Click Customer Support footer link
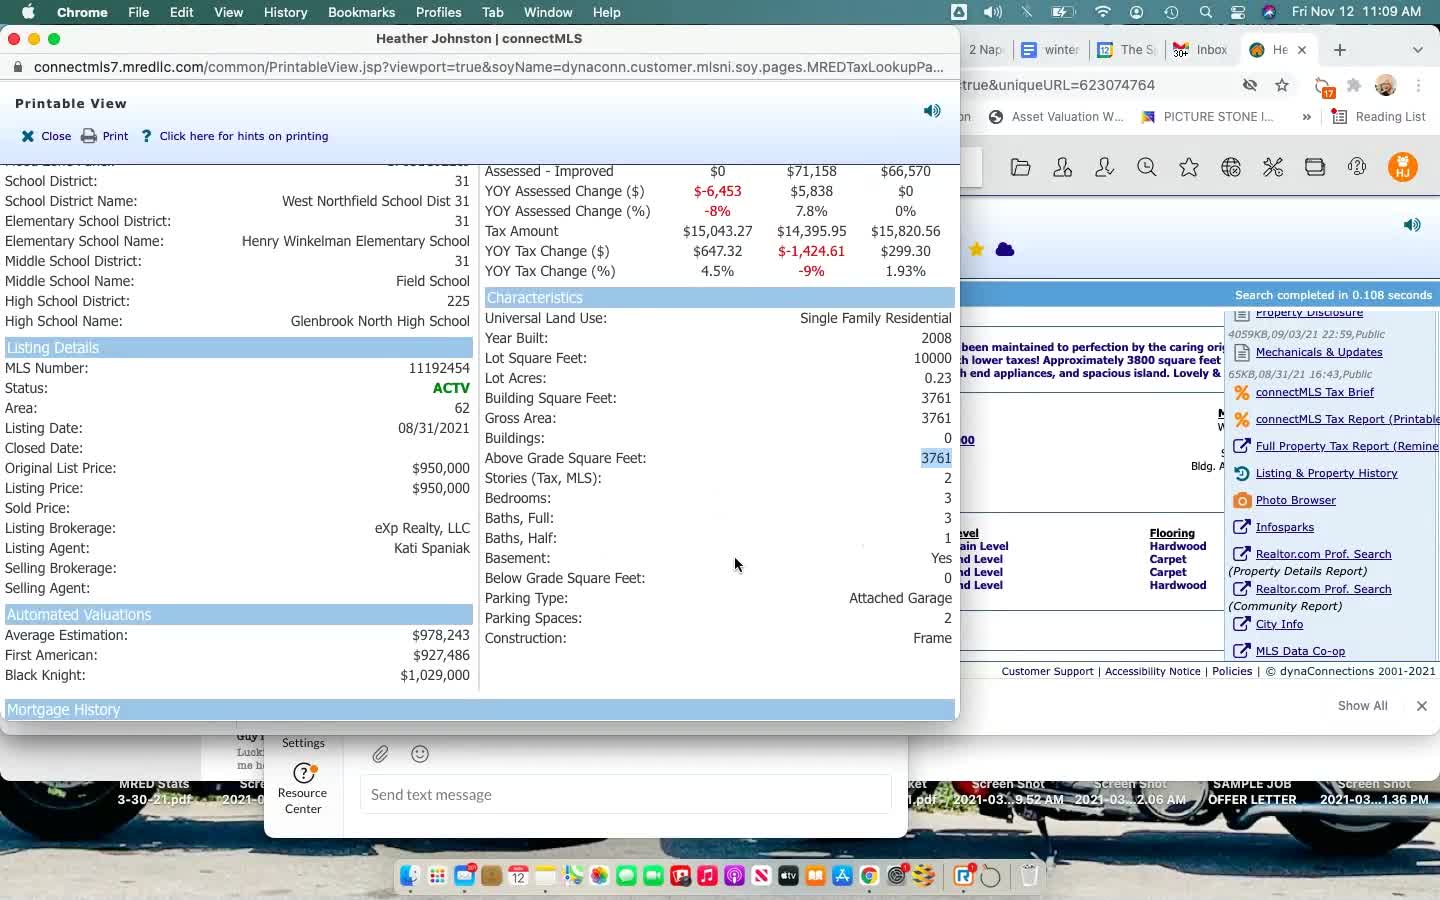1440x900 pixels. point(1047,671)
